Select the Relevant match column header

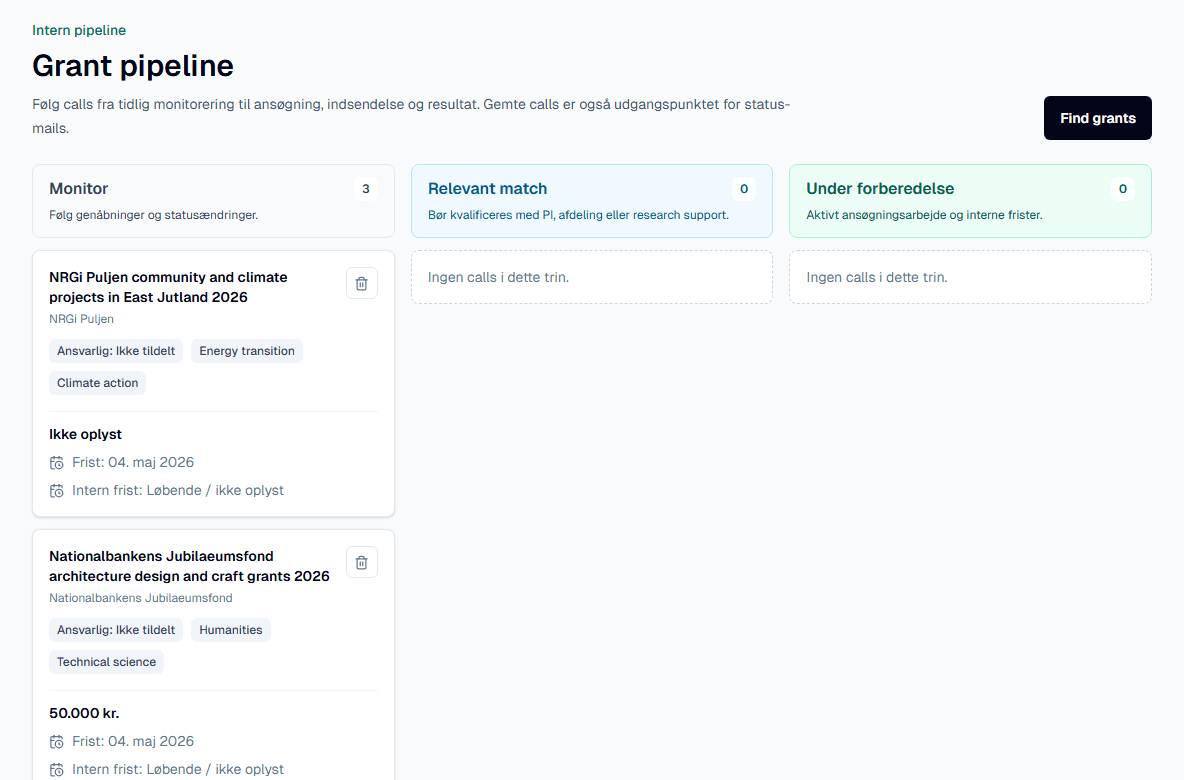591,201
